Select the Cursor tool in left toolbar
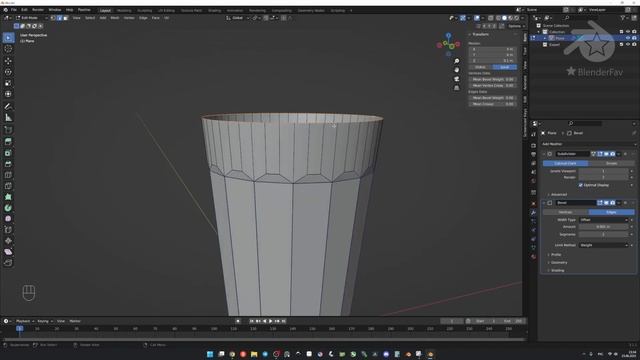 click(x=8, y=49)
